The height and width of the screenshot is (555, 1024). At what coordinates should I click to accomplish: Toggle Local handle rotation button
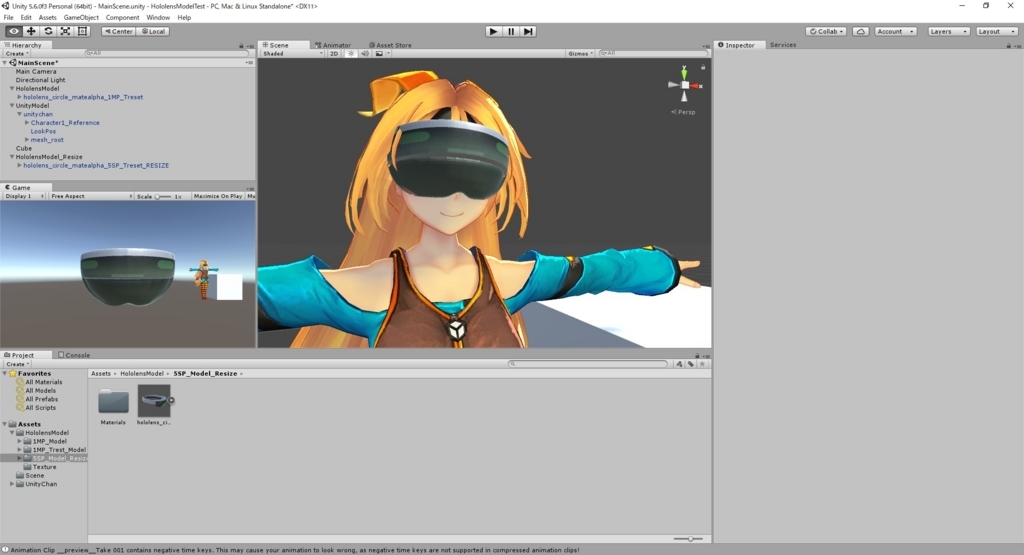point(153,31)
